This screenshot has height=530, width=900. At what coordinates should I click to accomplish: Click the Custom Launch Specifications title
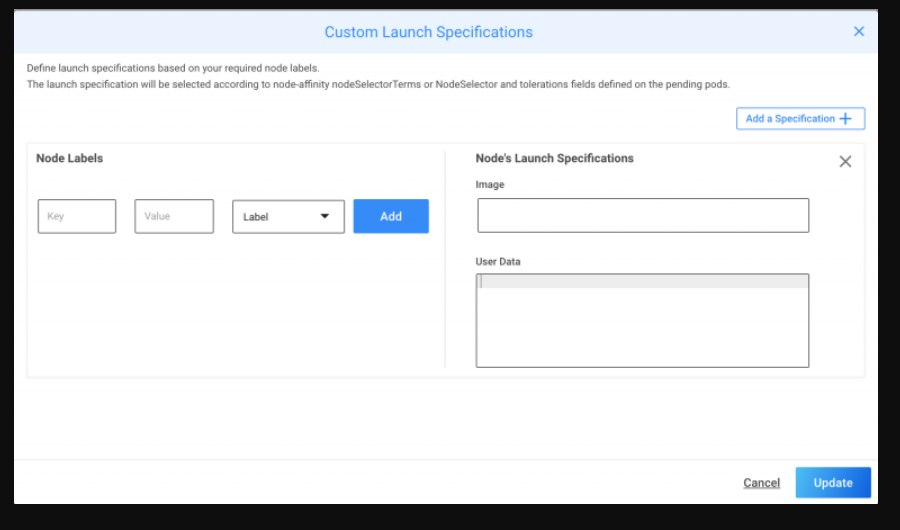[x=428, y=32]
